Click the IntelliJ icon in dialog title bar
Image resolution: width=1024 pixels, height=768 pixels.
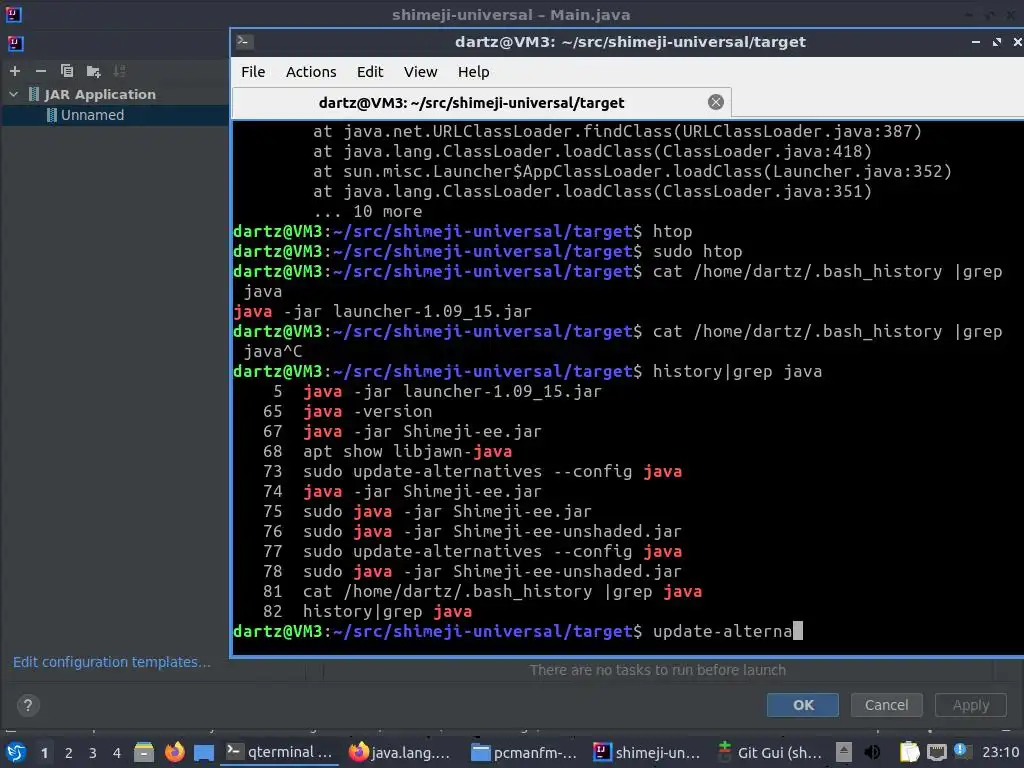point(15,44)
